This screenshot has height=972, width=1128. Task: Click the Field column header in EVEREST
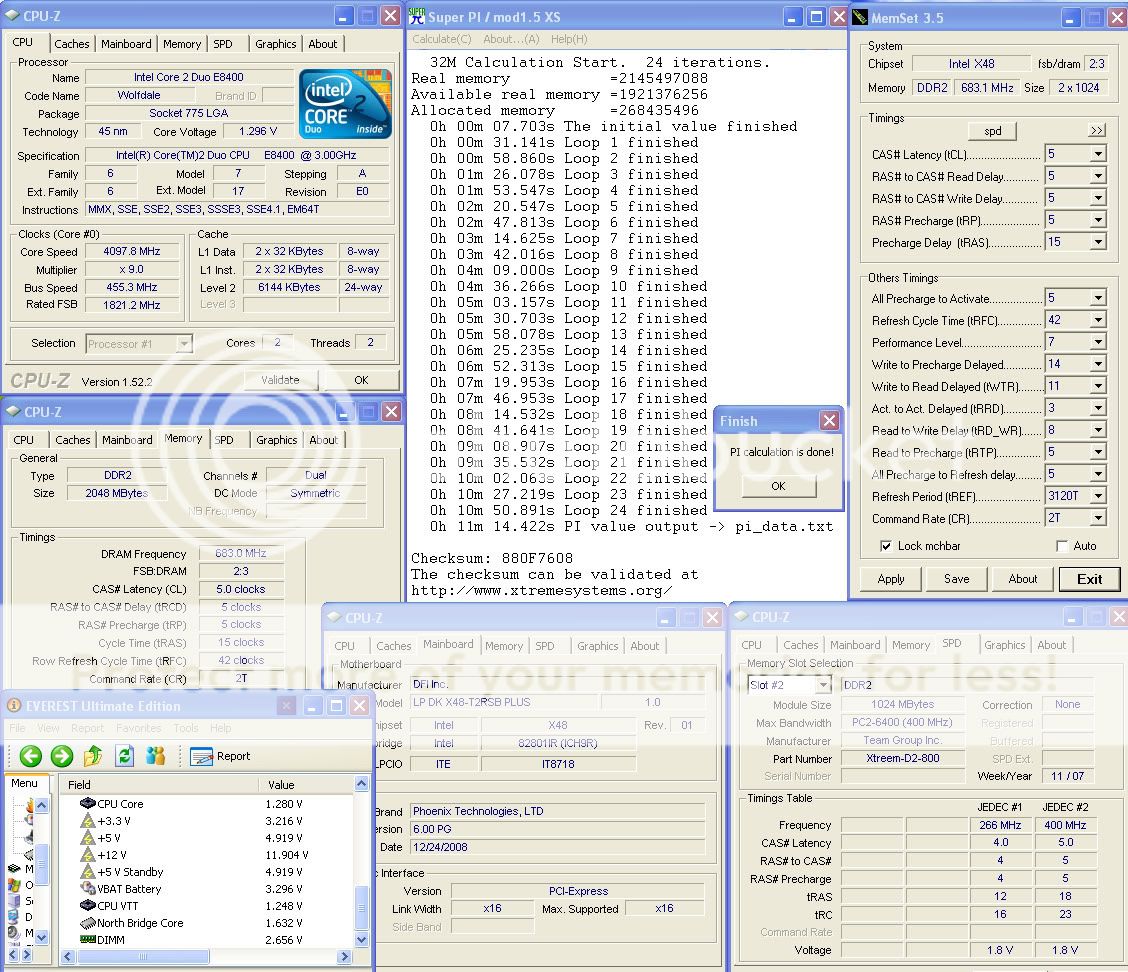pyautogui.click(x=160, y=784)
